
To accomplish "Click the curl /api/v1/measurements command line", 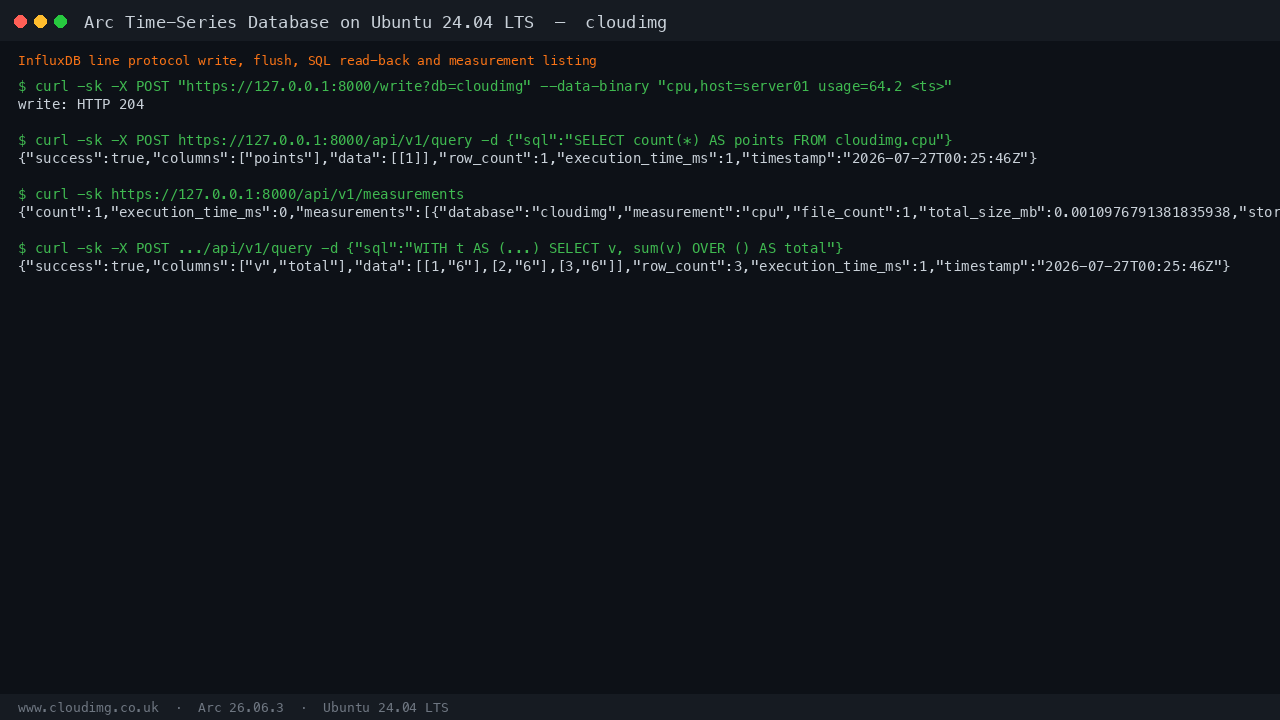I will [x=241, y=194].
